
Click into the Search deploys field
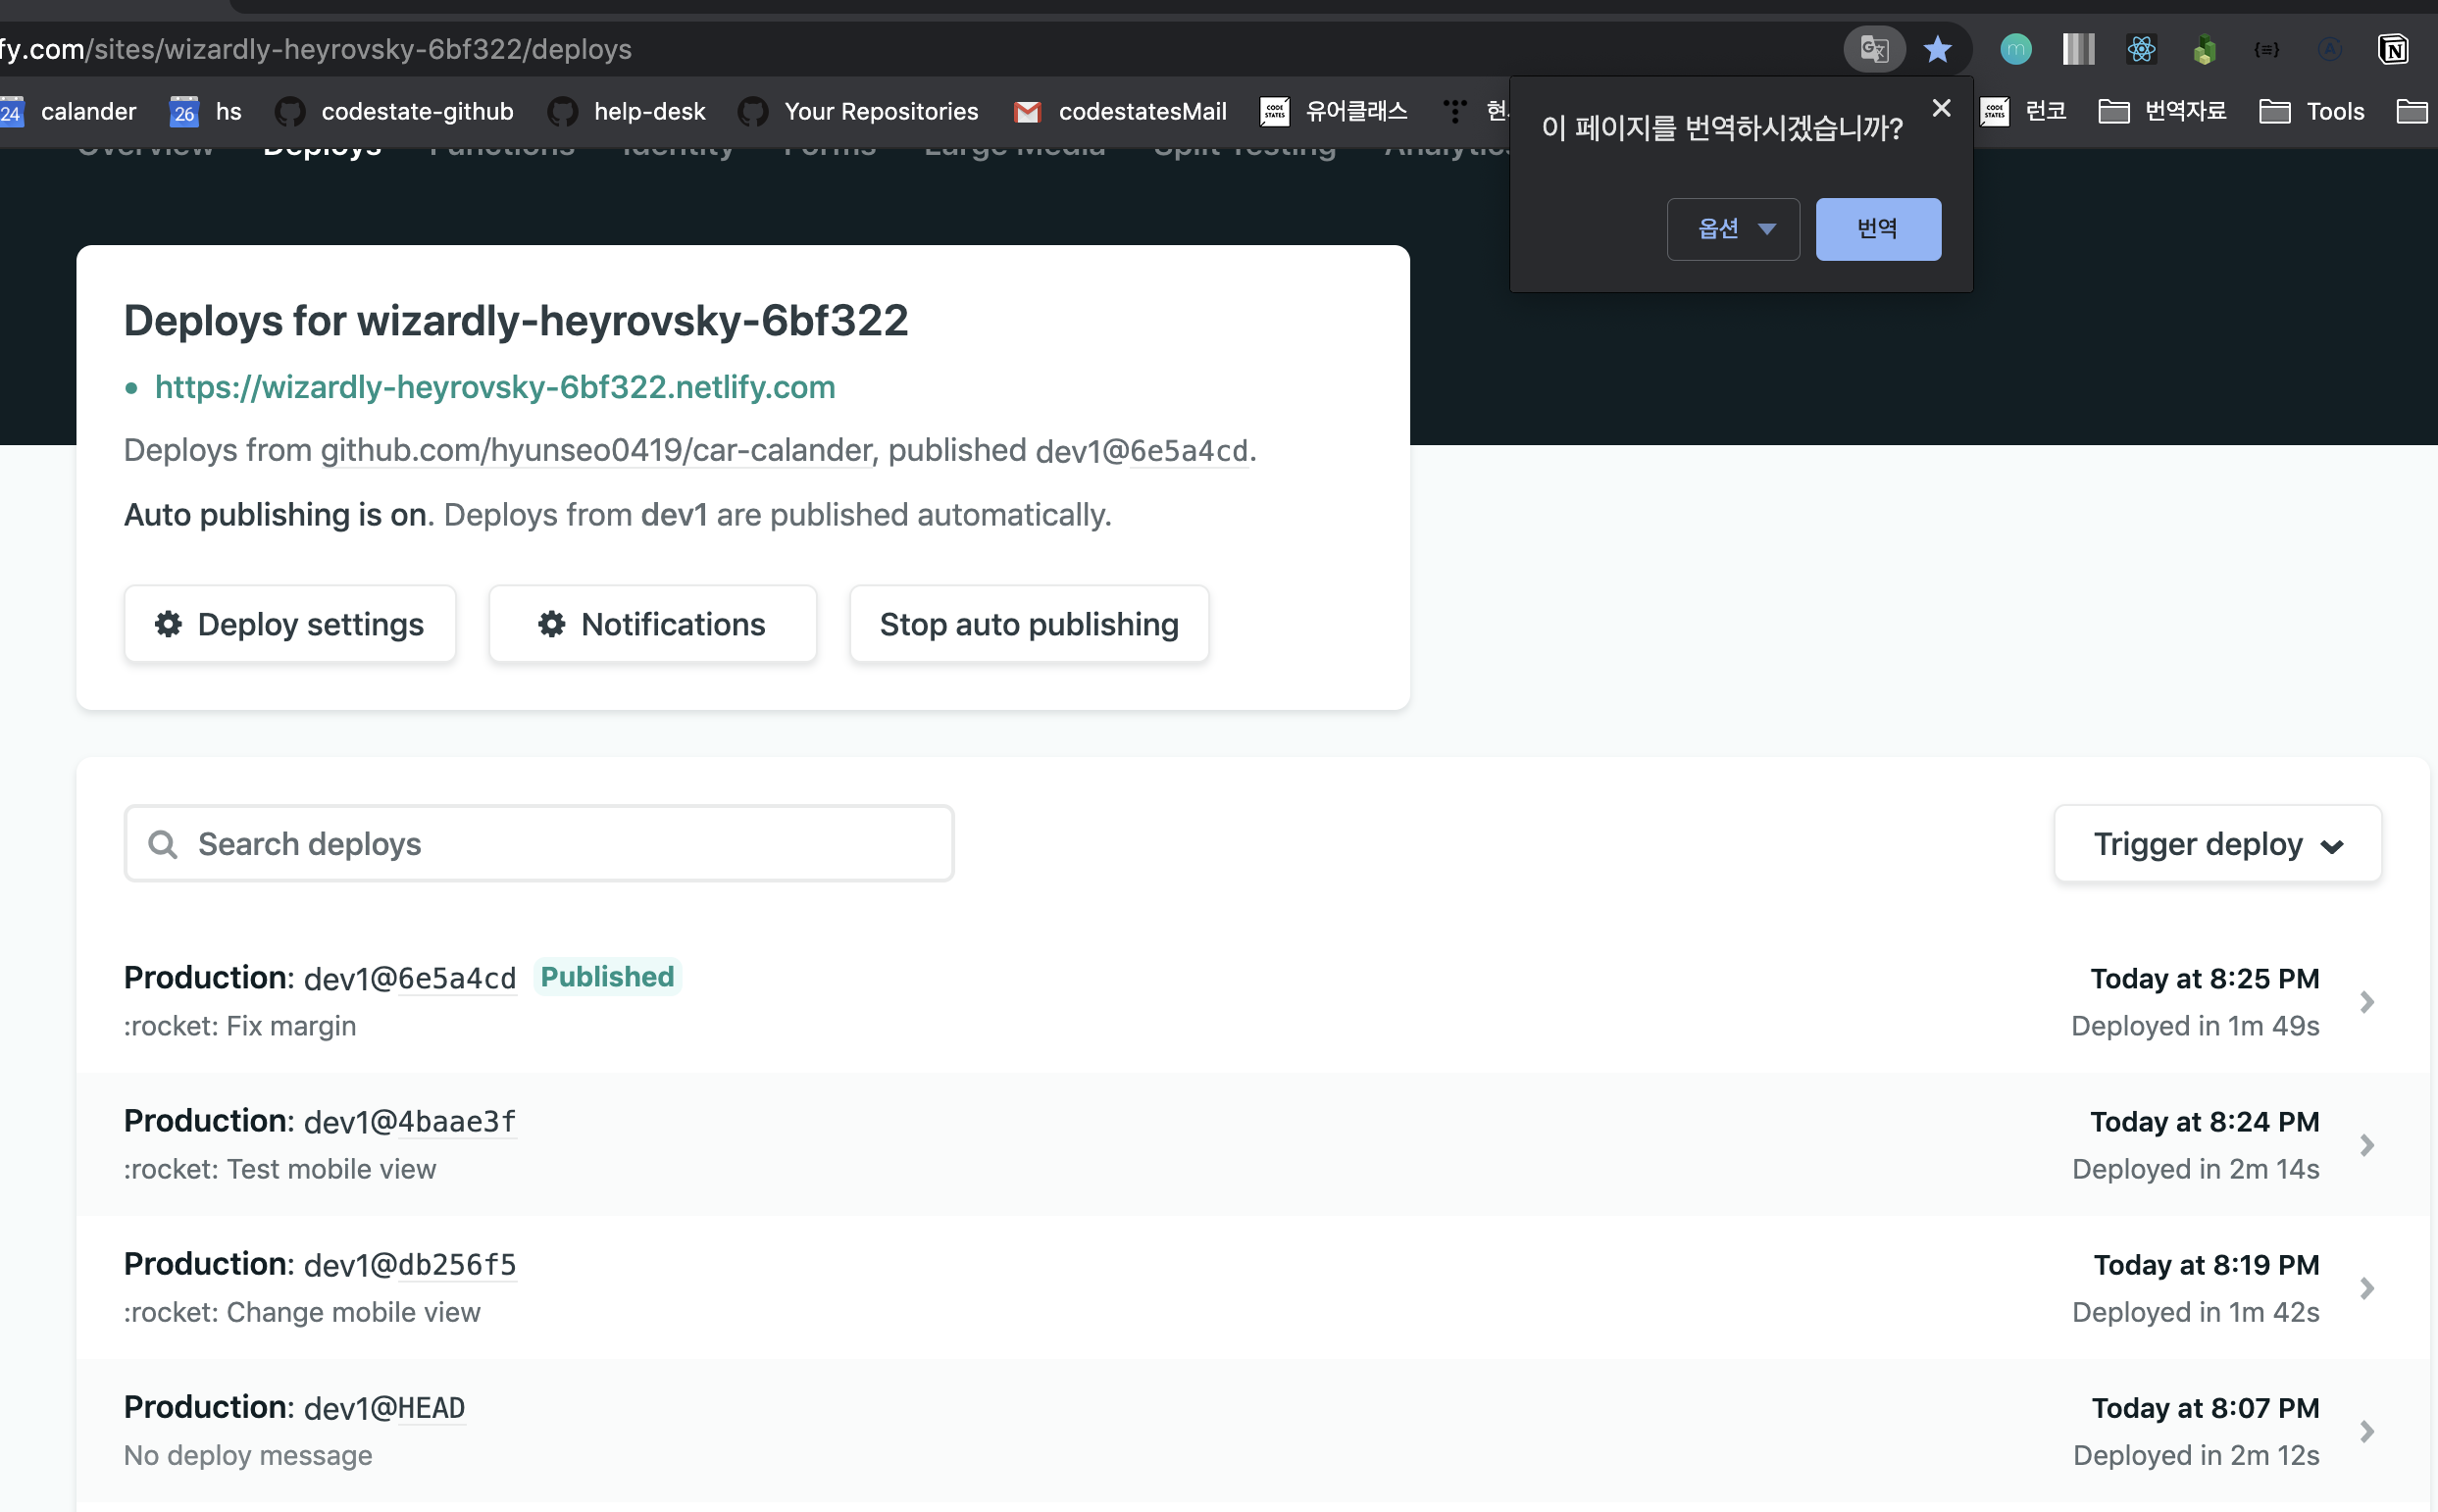(539, 844)
